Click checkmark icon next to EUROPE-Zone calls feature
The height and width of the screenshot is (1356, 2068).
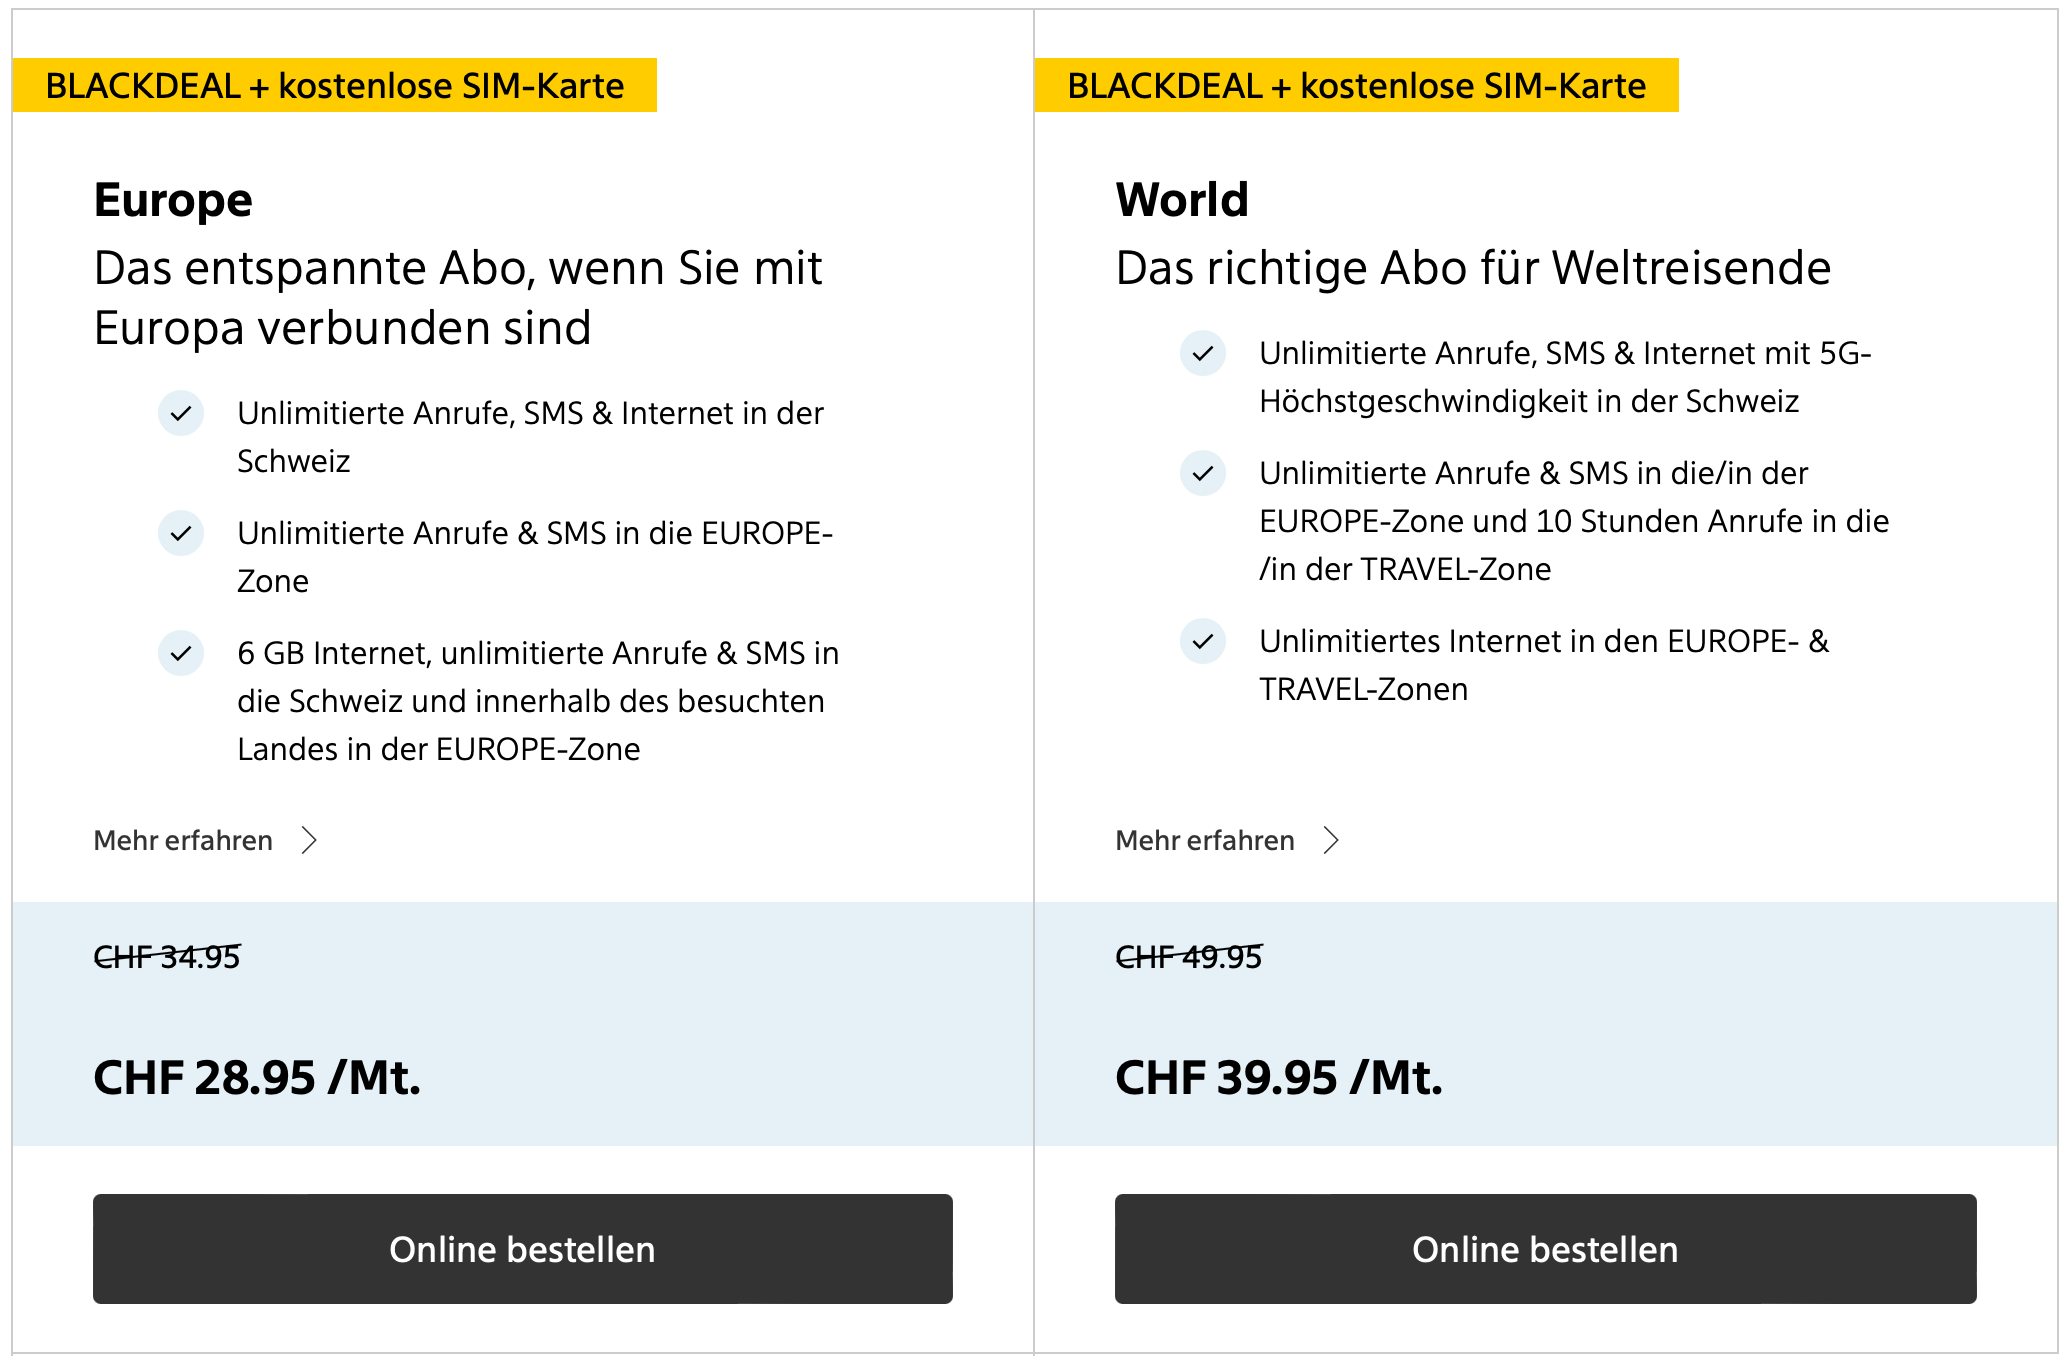tap(181, 533)
